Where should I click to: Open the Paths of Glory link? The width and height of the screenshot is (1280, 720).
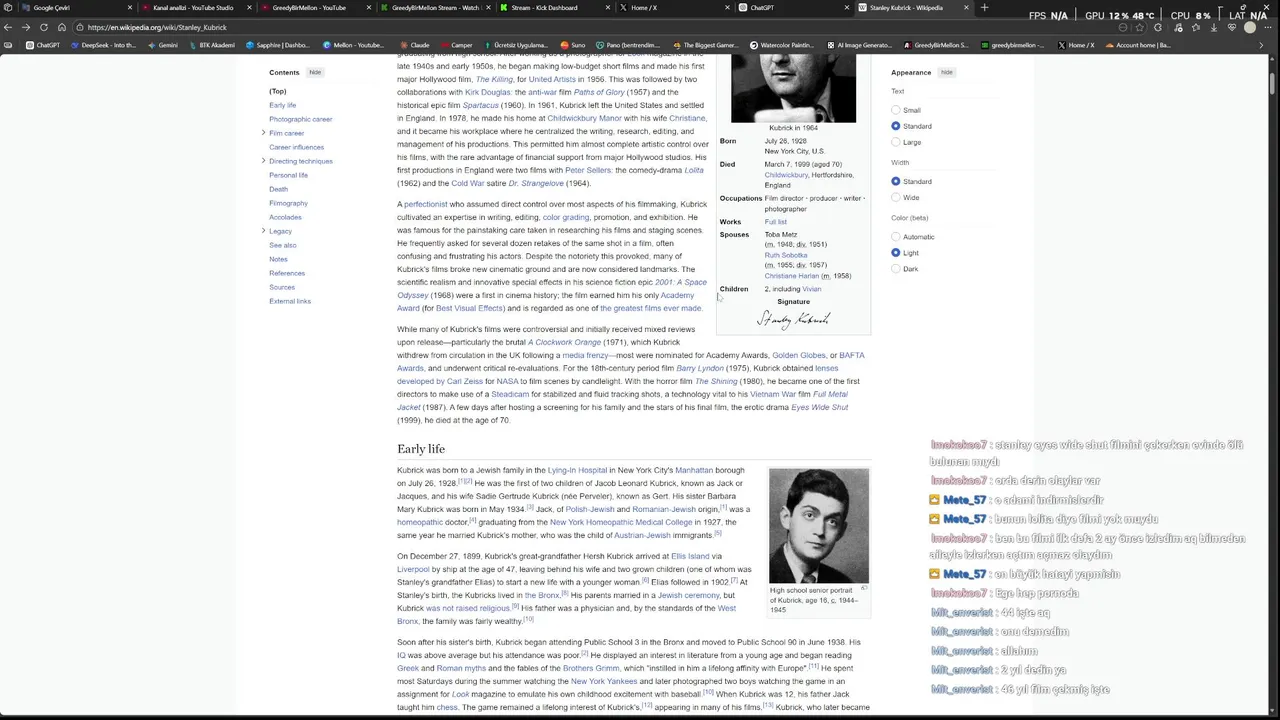pos(599,92)
